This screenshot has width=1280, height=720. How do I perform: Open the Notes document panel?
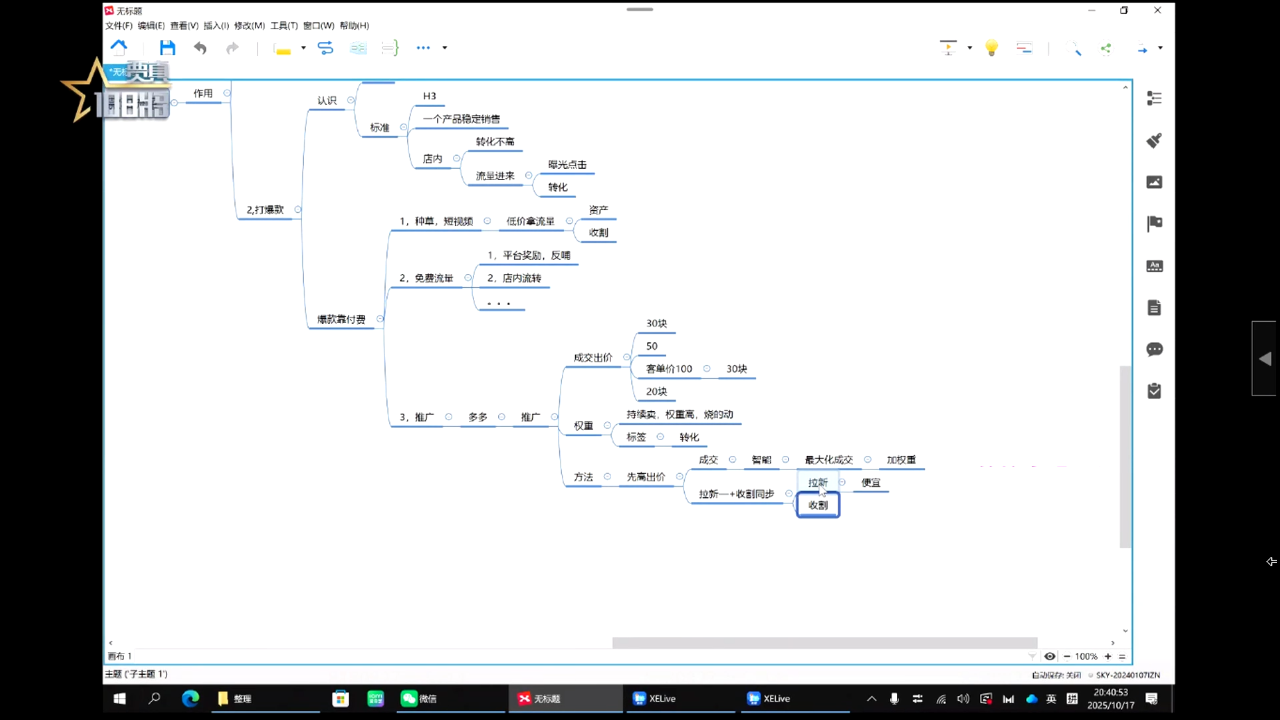1154,308
